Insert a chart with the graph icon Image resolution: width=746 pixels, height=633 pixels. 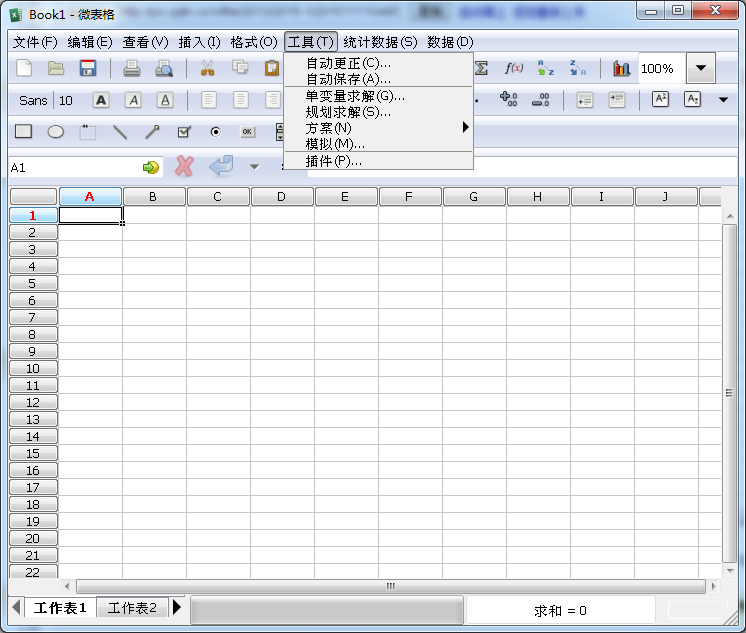[622, 68]
